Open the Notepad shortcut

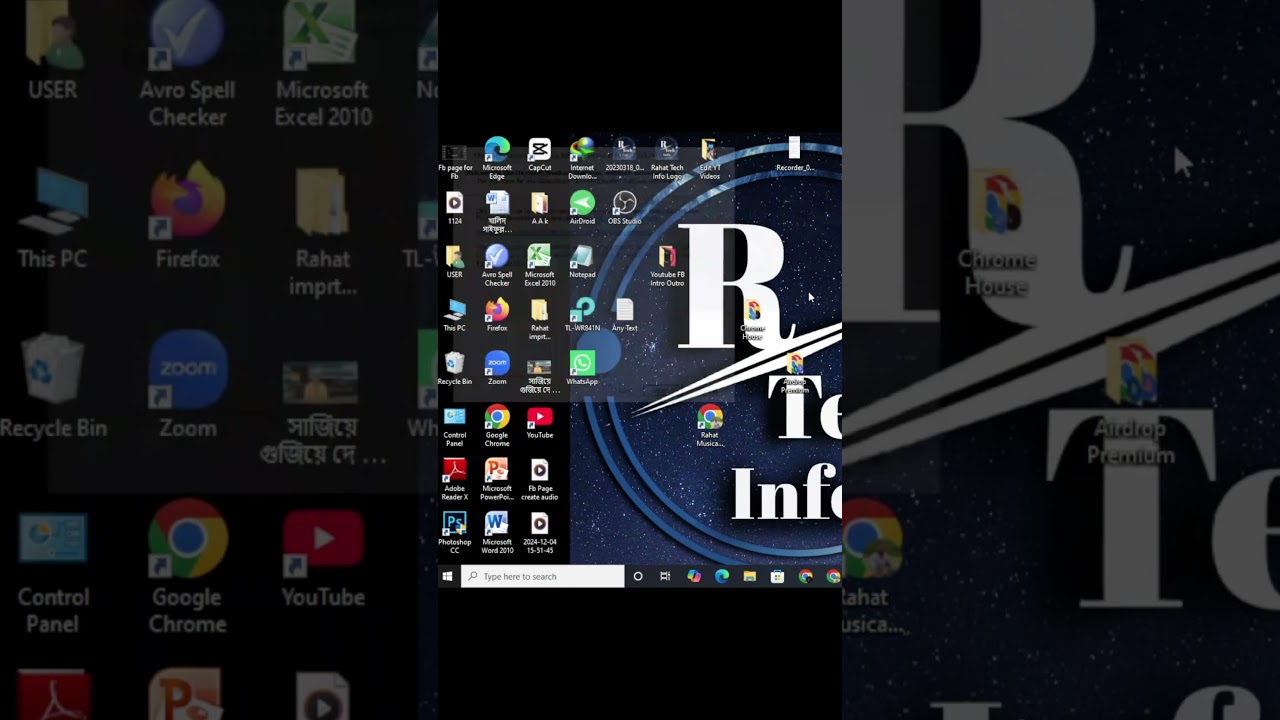tap(582, 262)
